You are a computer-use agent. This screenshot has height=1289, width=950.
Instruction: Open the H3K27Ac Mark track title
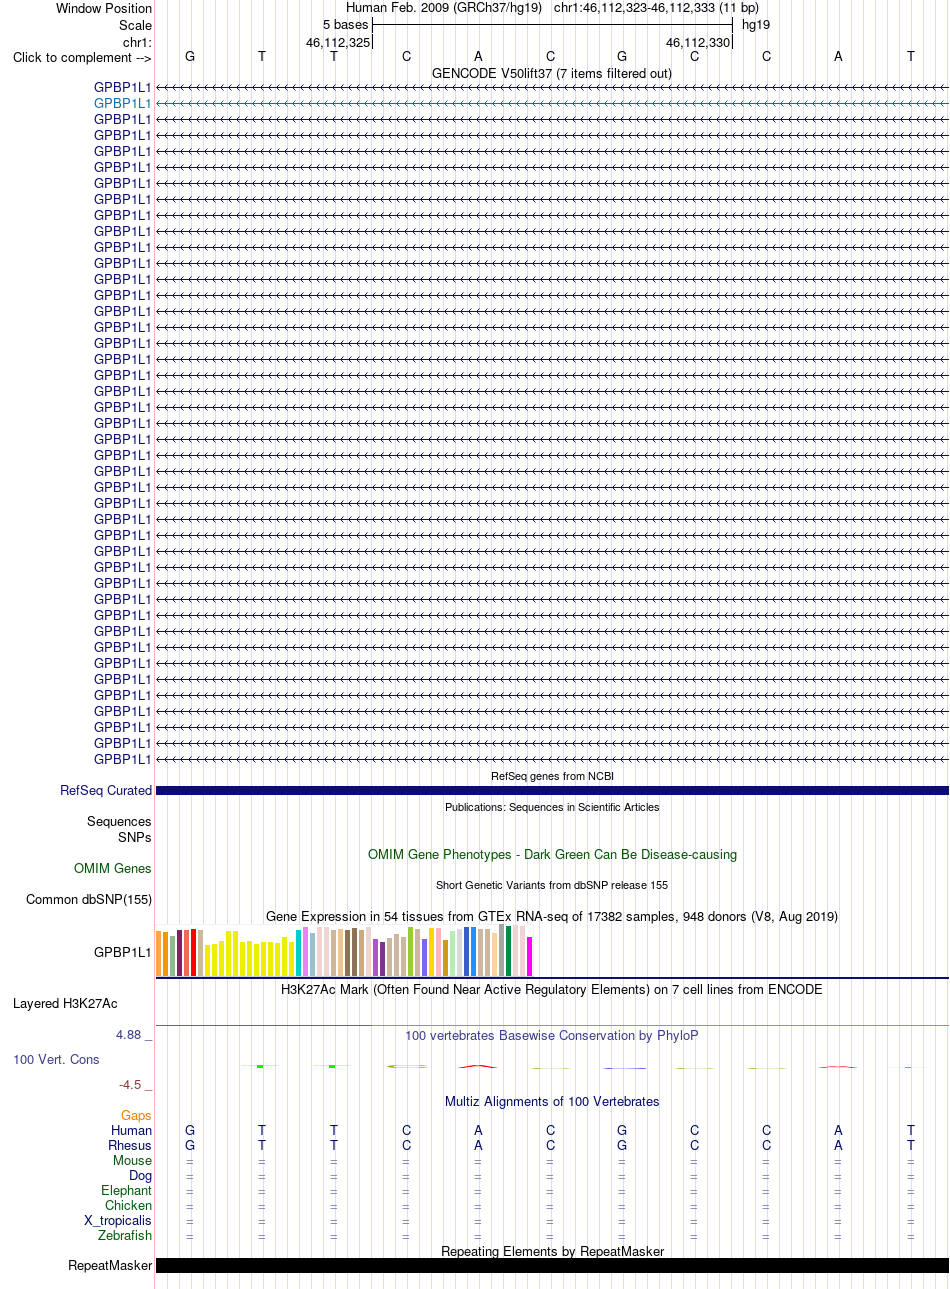552,990
